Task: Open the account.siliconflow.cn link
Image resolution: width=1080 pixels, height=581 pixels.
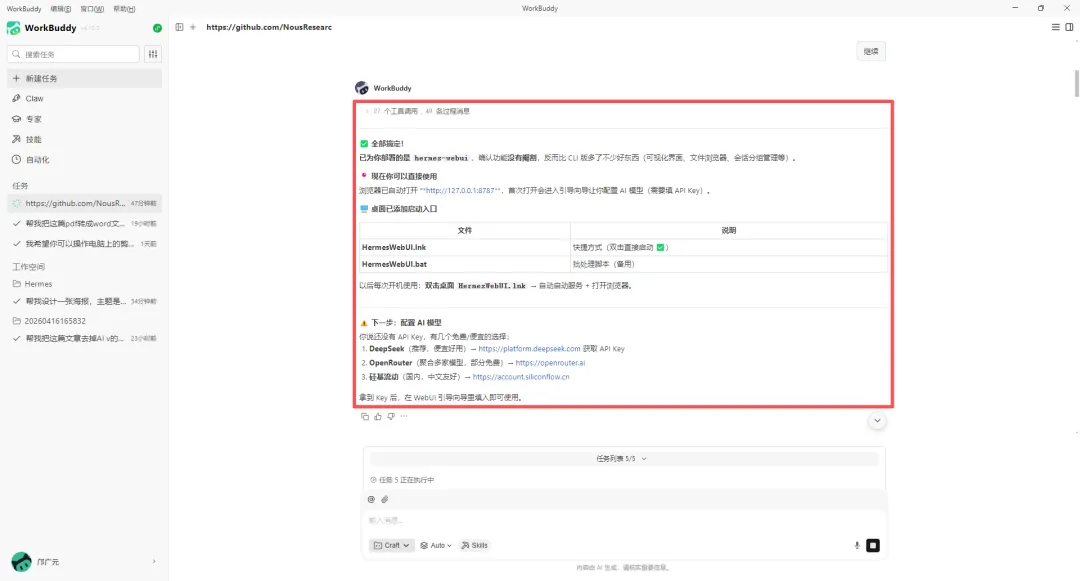Action: pos(521,377)
